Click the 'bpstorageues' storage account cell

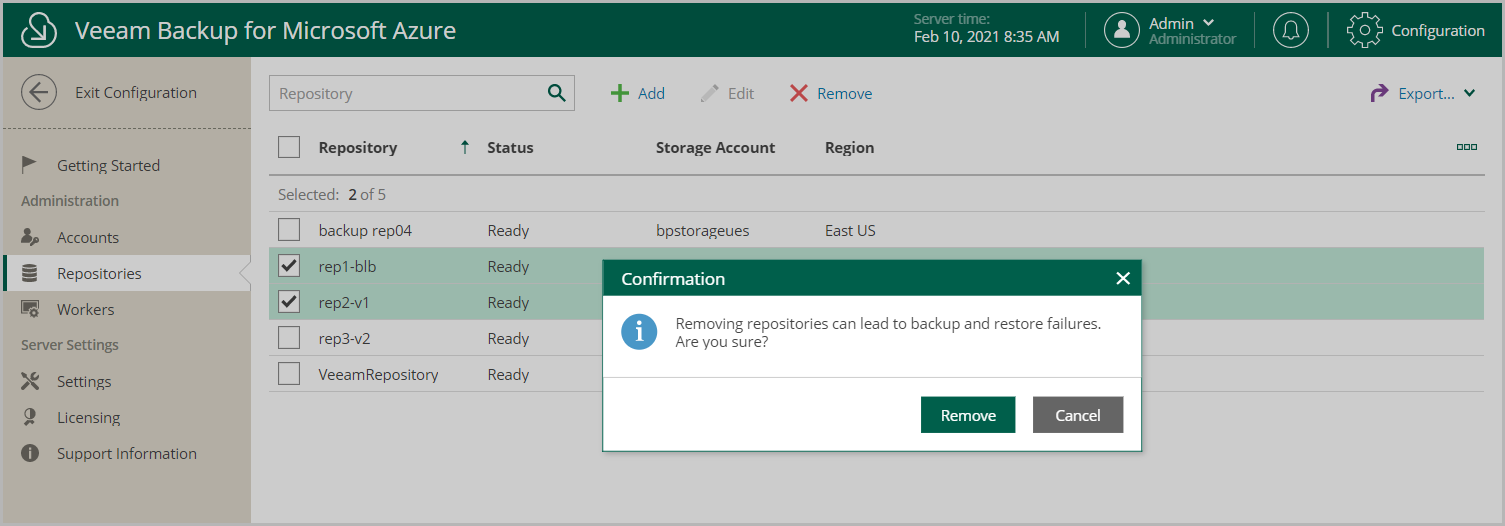pyautogui.click(x=702, y=230)
